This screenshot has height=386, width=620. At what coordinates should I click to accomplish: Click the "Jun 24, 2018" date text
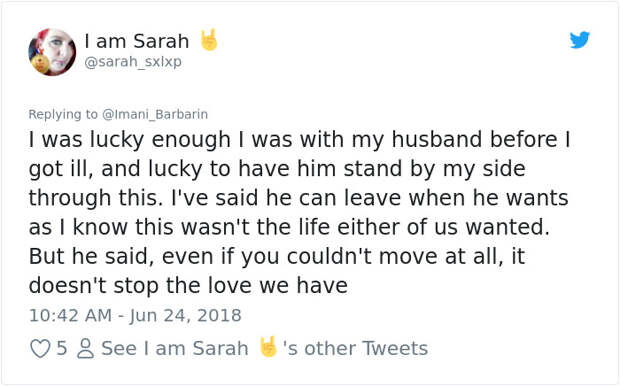click(185, 316)
